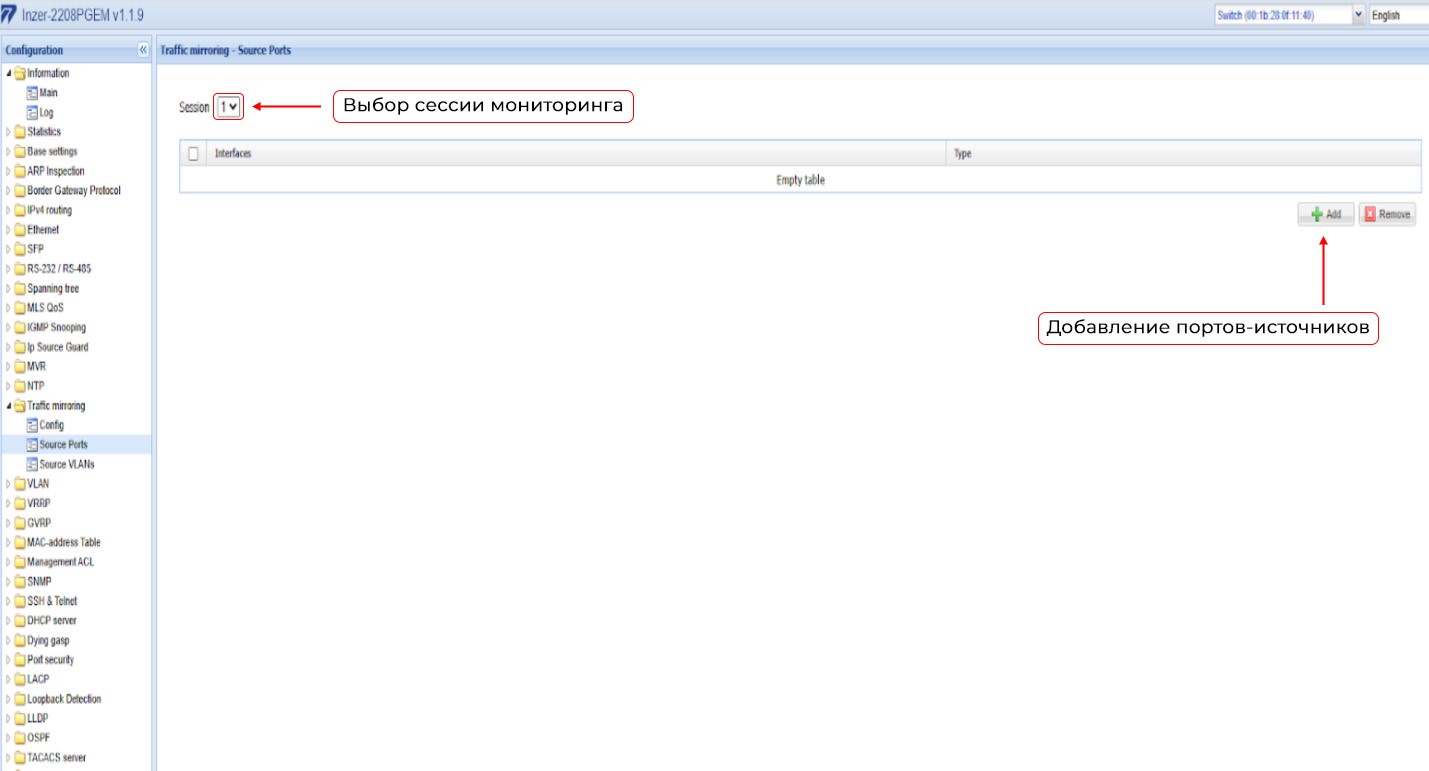Click the Source VLANs page icon
Image resolution: width=1429 pixels, height=771 pixels.
[x=32, y=464]
